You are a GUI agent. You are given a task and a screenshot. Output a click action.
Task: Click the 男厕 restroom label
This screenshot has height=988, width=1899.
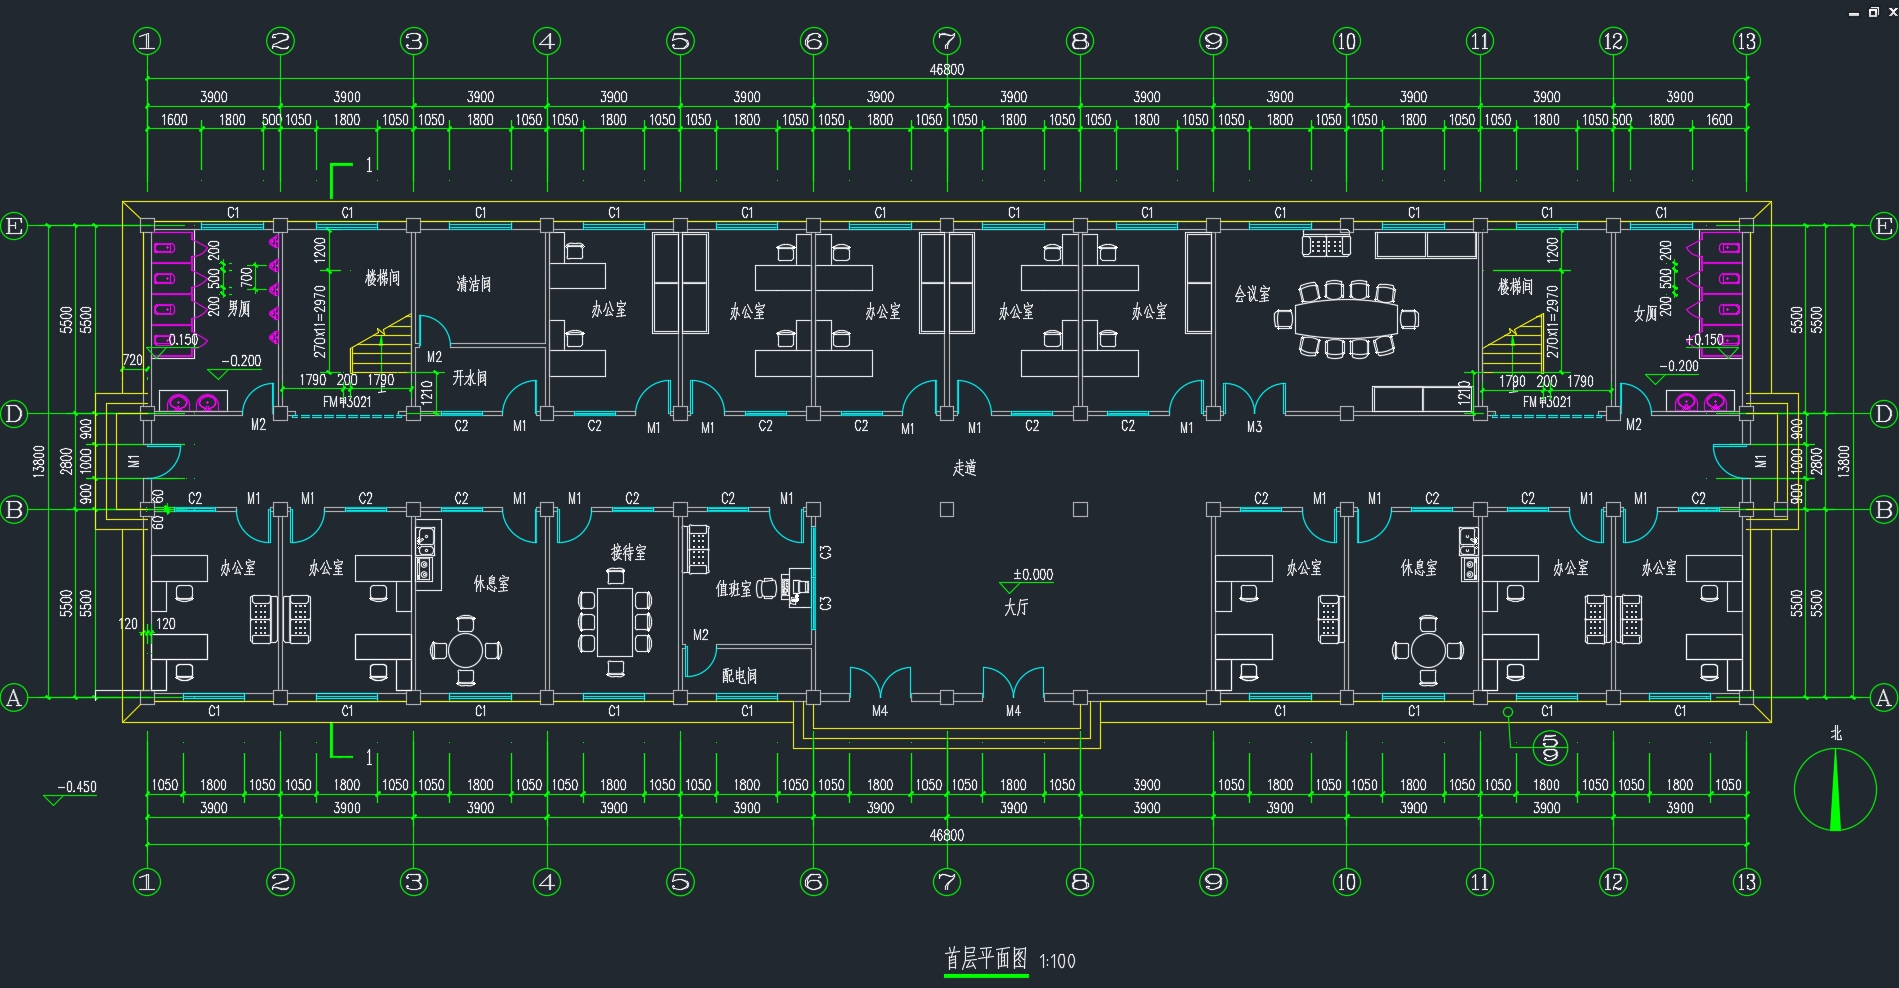(x=239, y=309)
